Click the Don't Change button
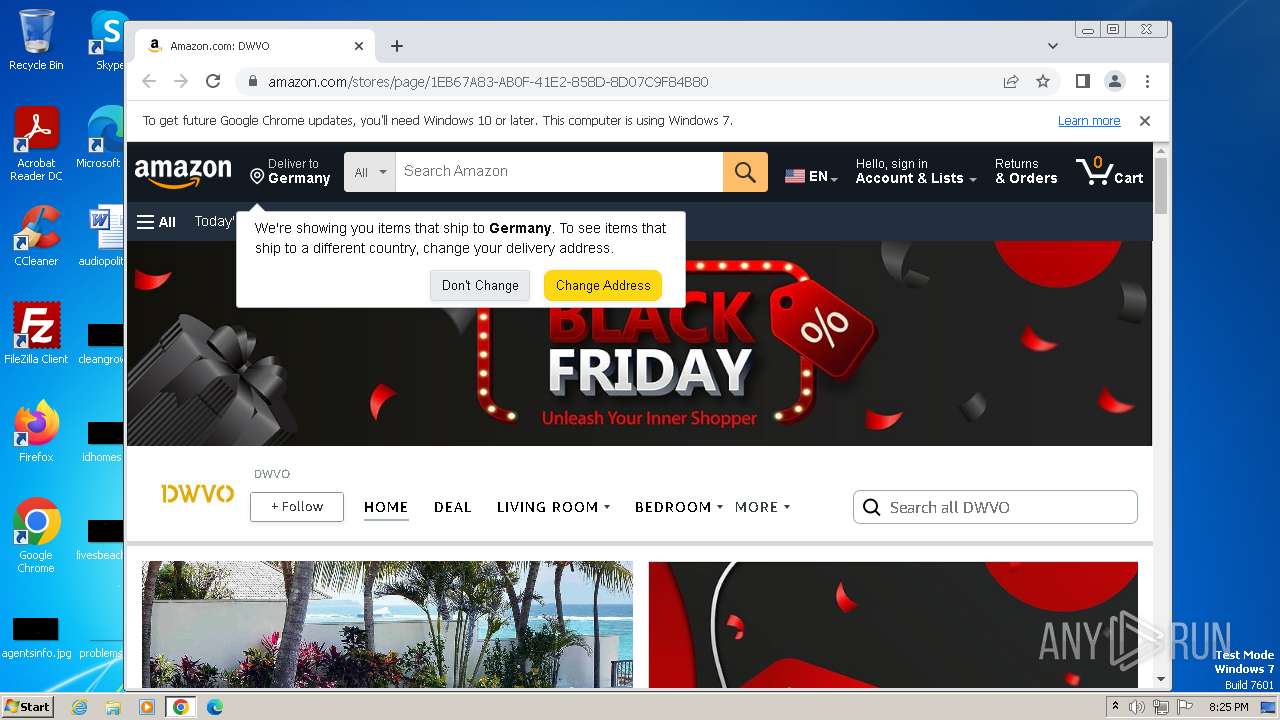The height and width of the screenshot is (720, 1280). pos(480,285)
